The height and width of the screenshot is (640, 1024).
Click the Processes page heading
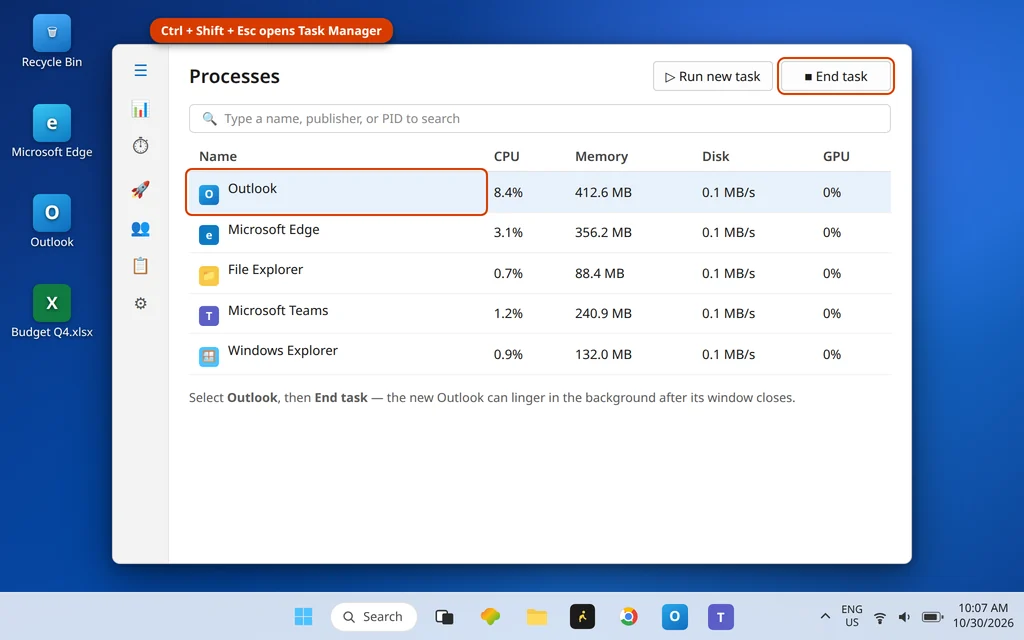[234, 76]
